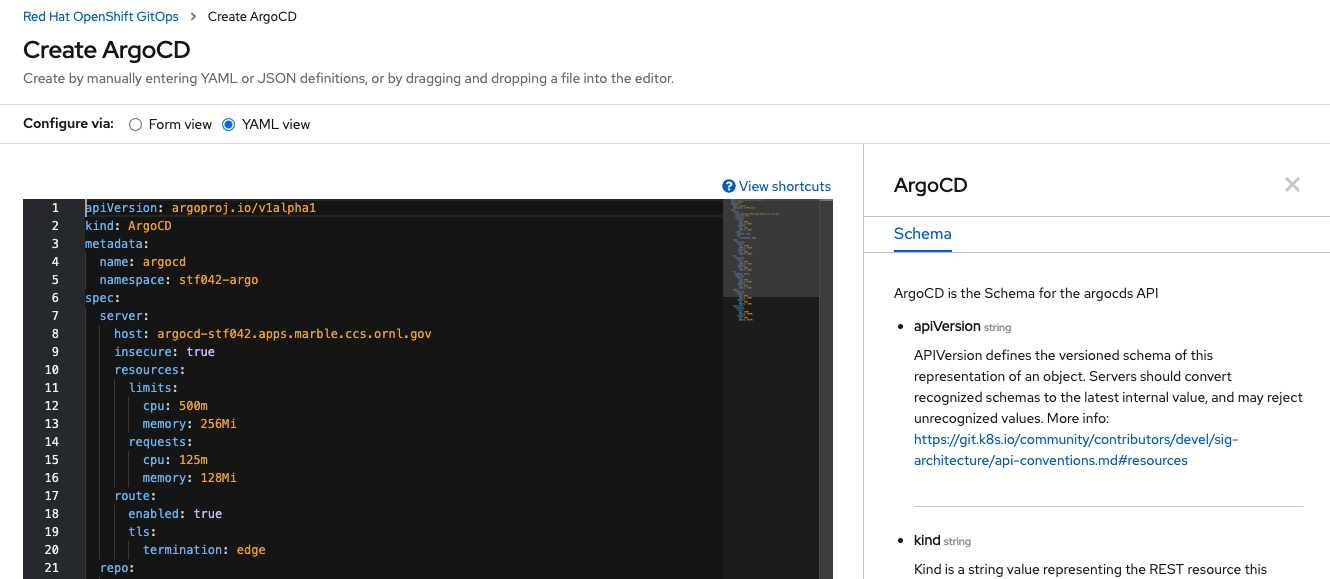This screenshot has height=579, width=1330.
Task: Select the Form view radio button
Action: [x=136, y=125]
